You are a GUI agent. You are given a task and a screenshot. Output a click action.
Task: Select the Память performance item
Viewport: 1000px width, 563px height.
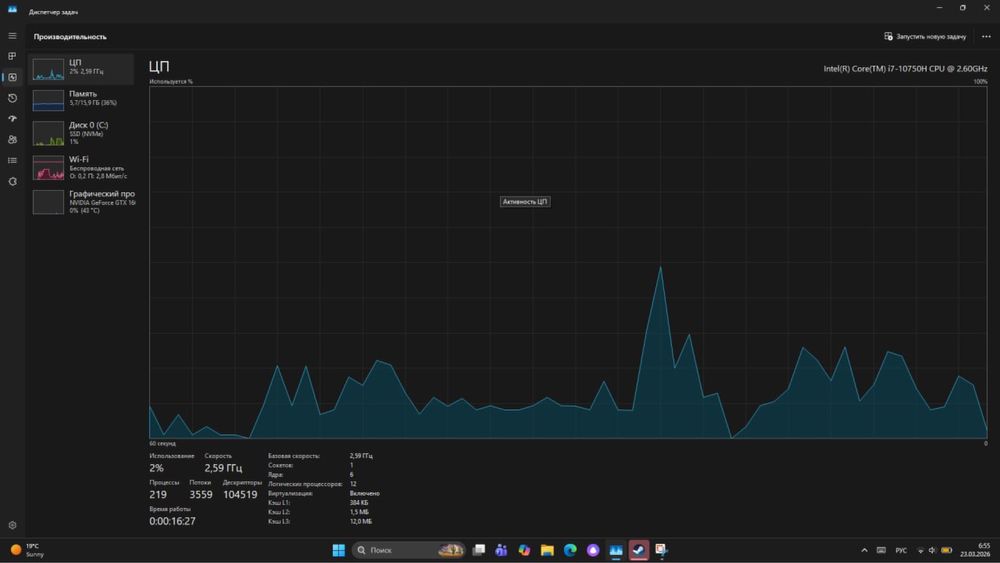tap(81, 100)
